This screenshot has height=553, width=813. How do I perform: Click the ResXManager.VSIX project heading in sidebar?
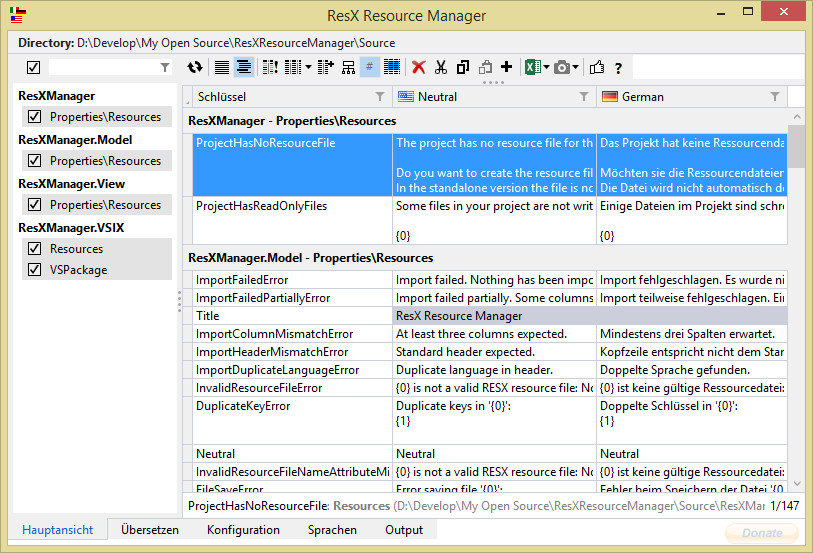pyautogui.click(x=71, y=228)
